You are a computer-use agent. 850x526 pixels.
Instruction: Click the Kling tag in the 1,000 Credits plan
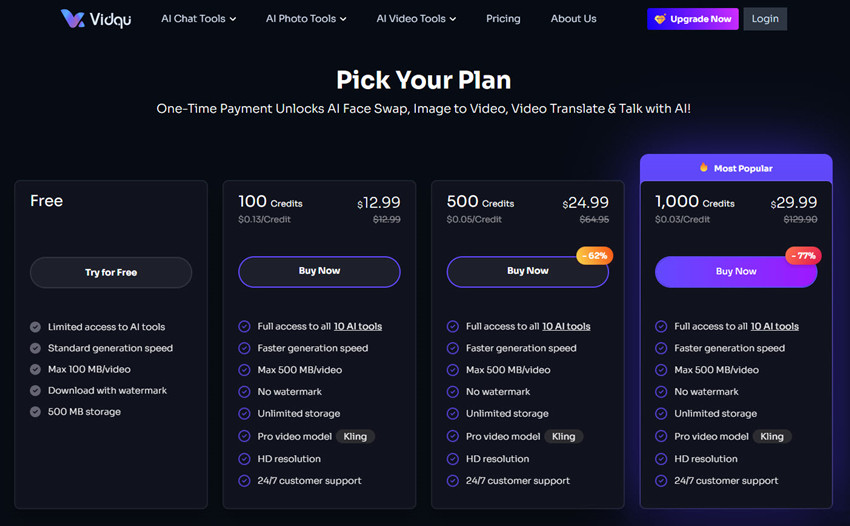pos(771,437)
